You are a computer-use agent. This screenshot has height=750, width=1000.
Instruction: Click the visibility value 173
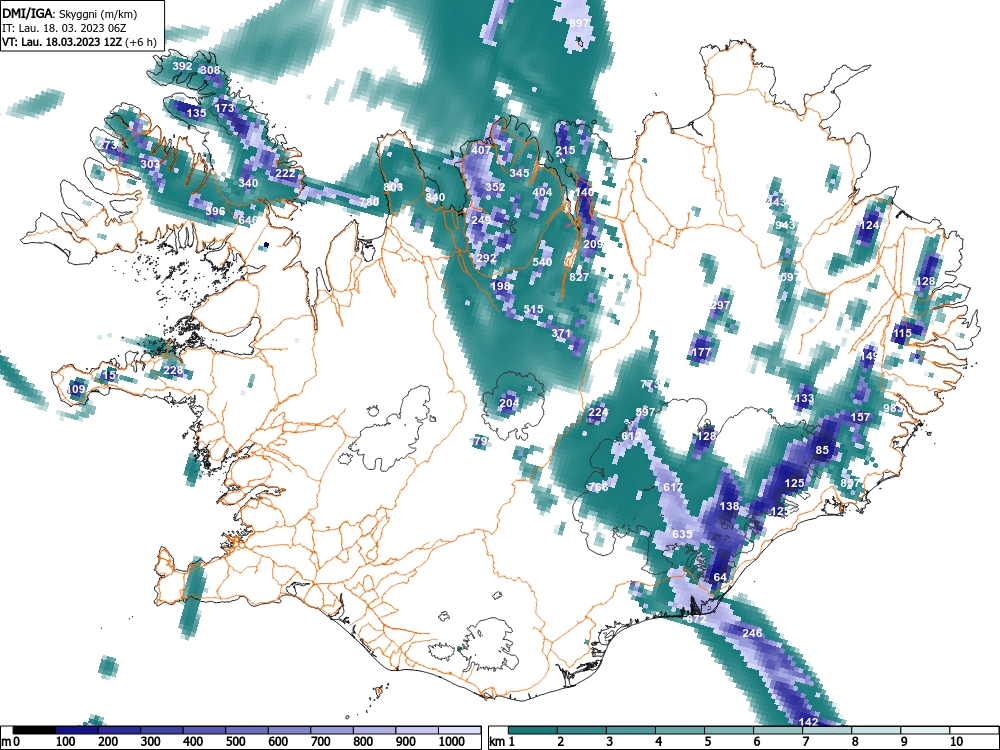click(x=224, y=108)
